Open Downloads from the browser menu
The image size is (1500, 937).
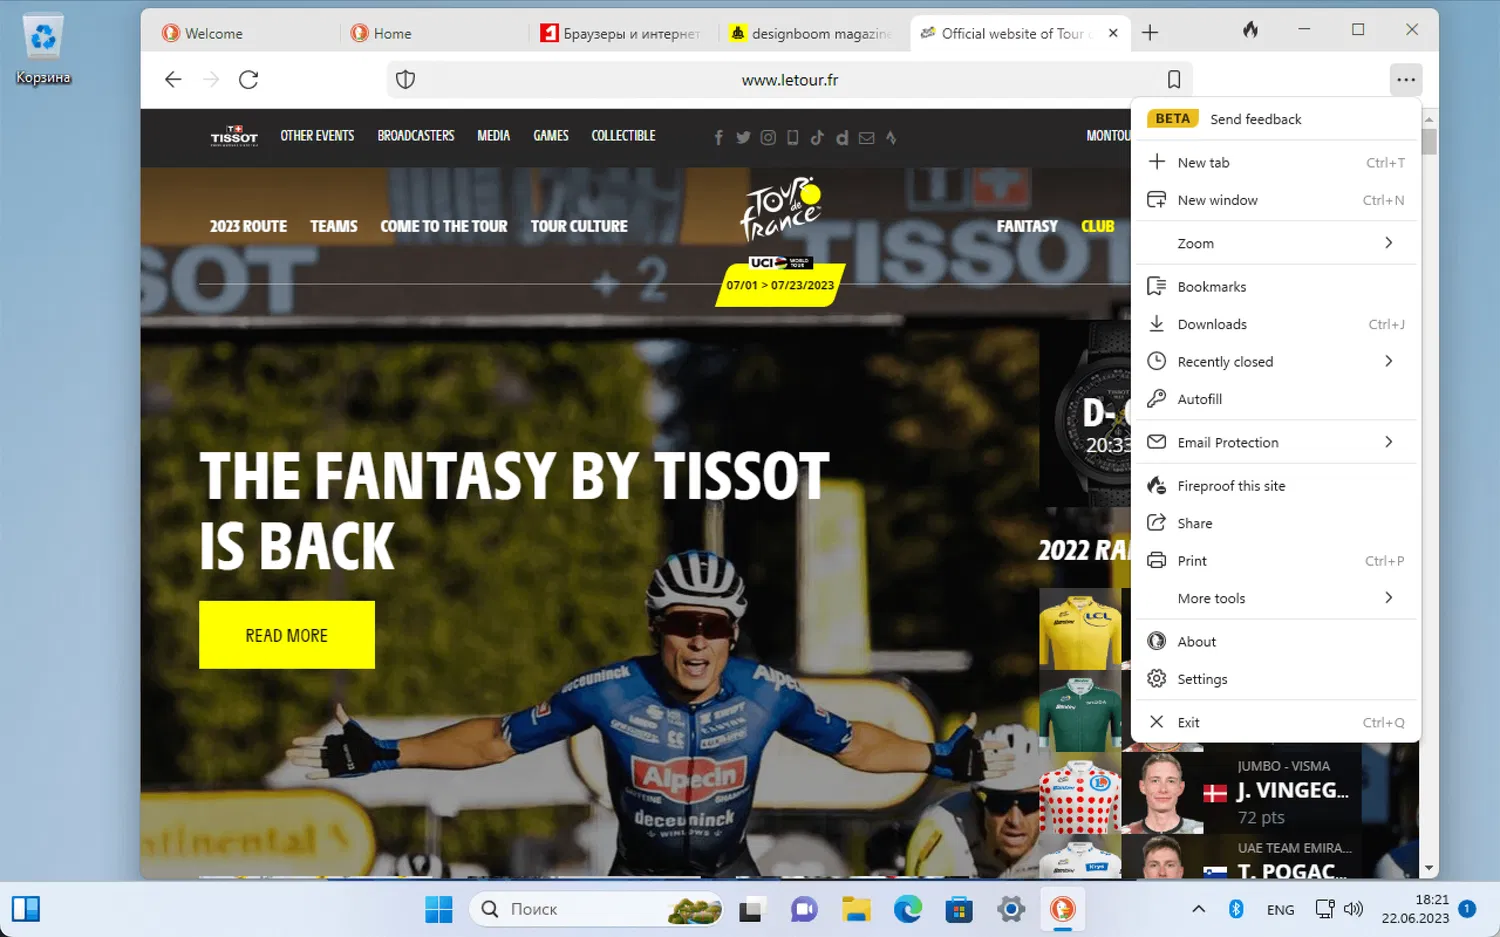[x=1276, y=324]
